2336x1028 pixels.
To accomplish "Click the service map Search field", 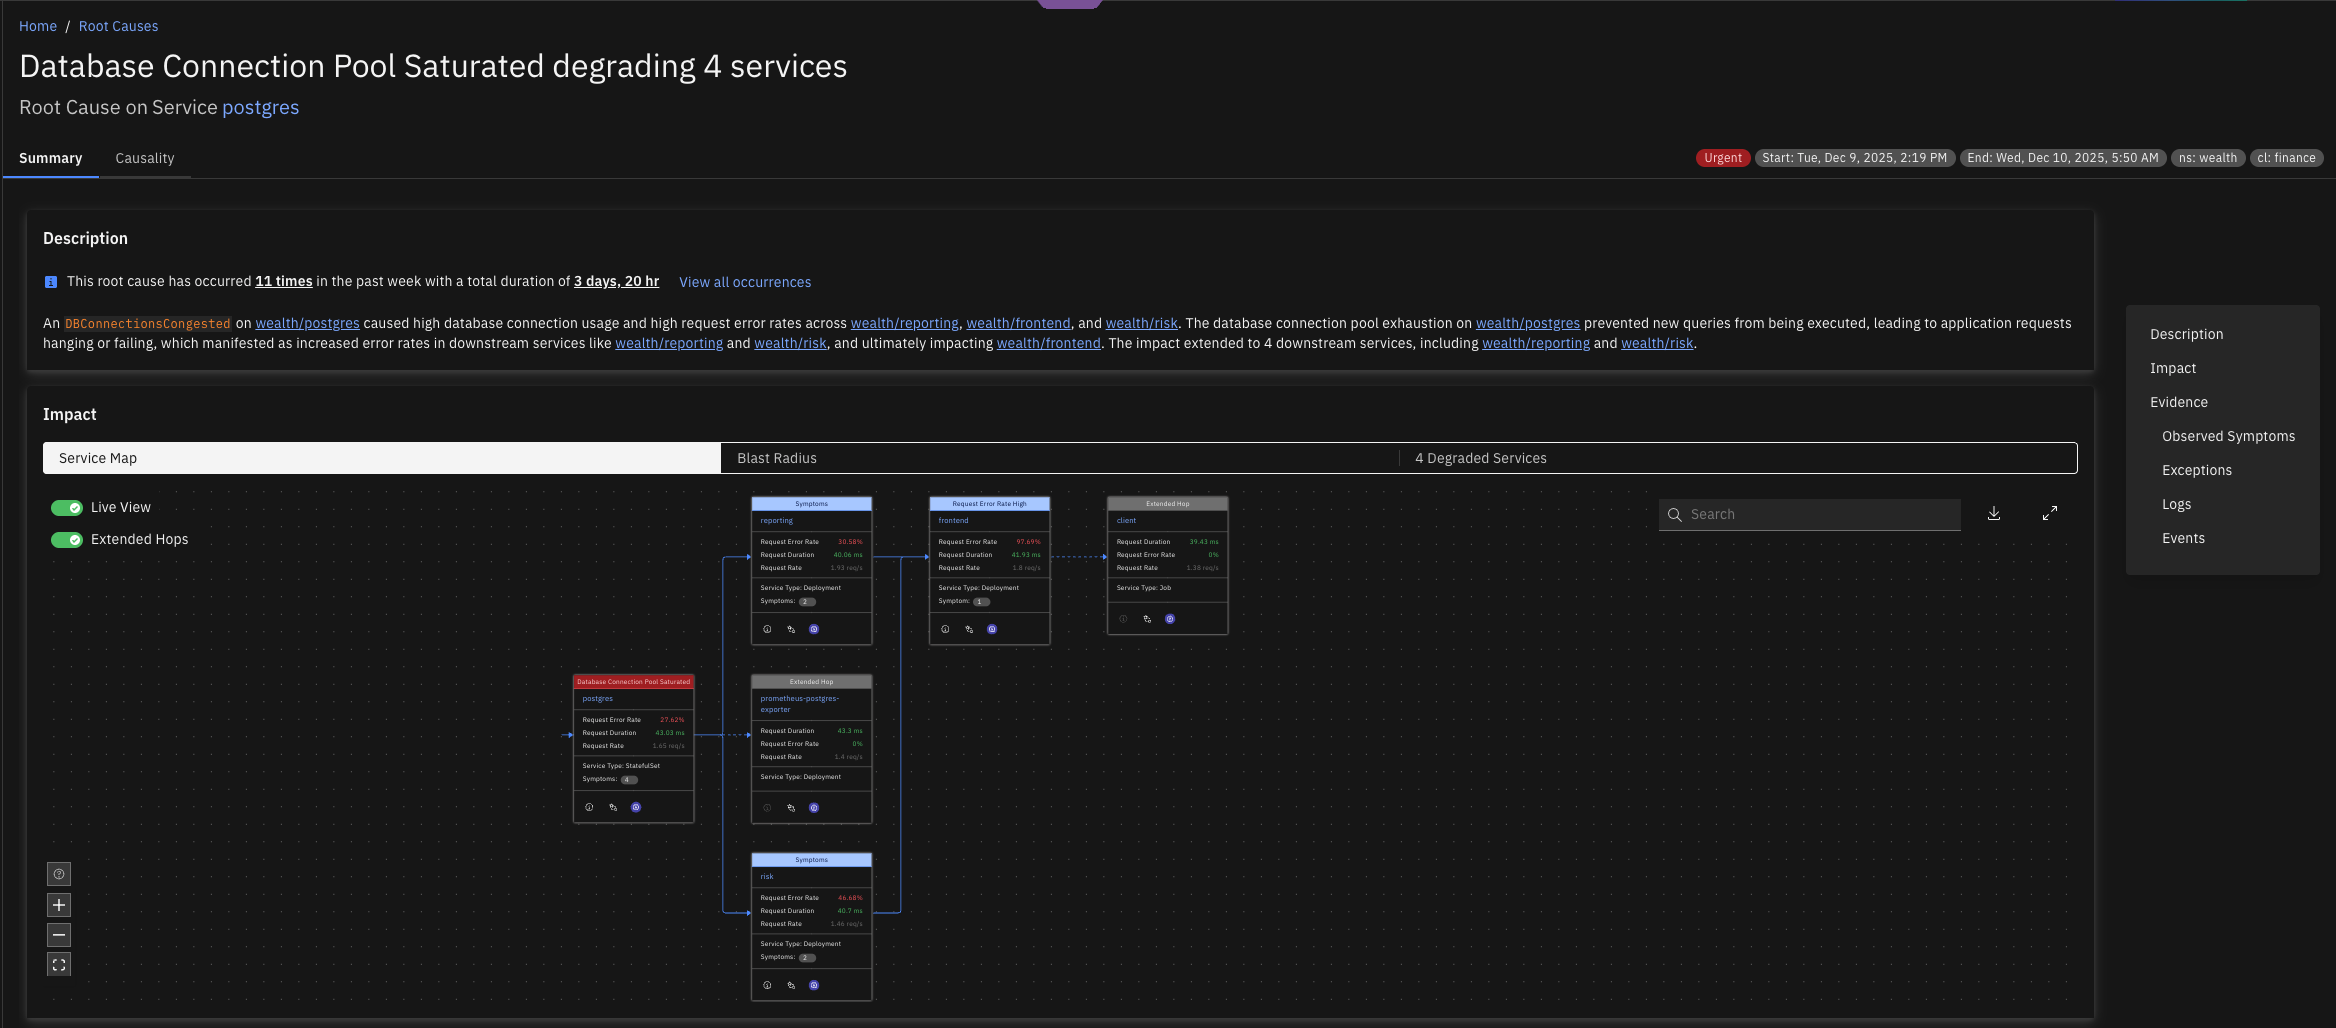I will point(1820,514).
